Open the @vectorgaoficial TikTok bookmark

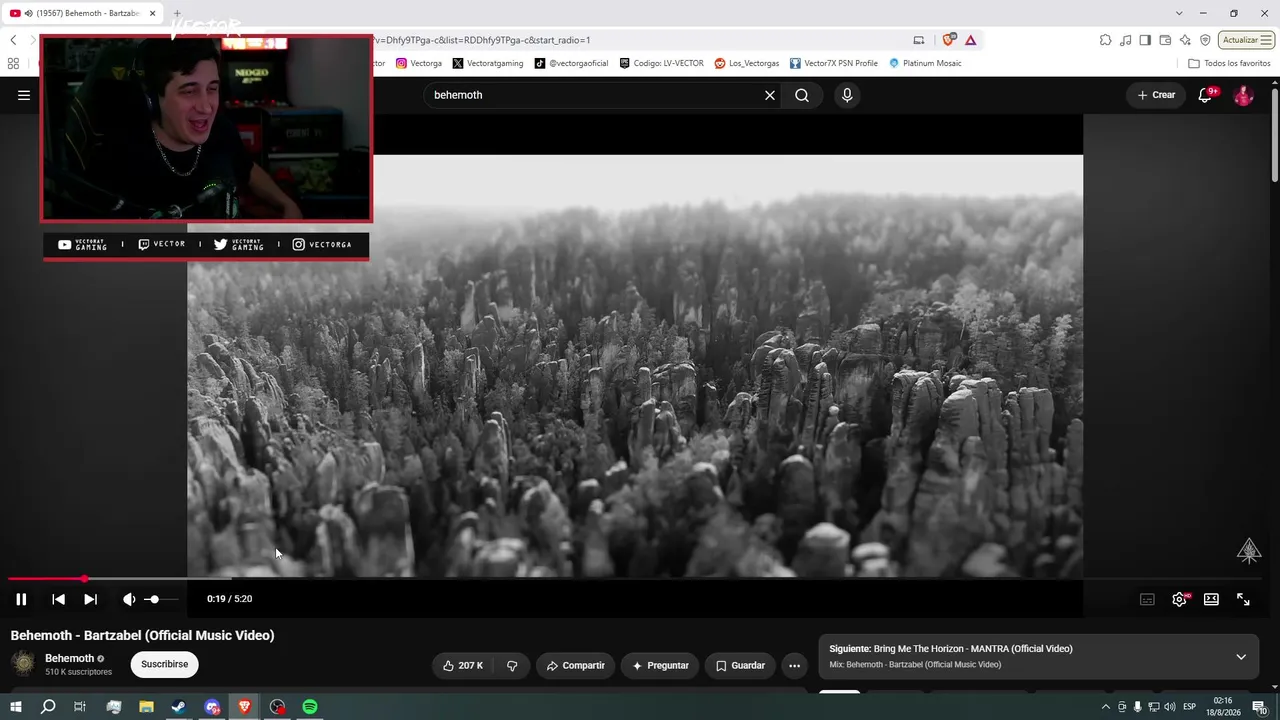(x=571, y=63)
